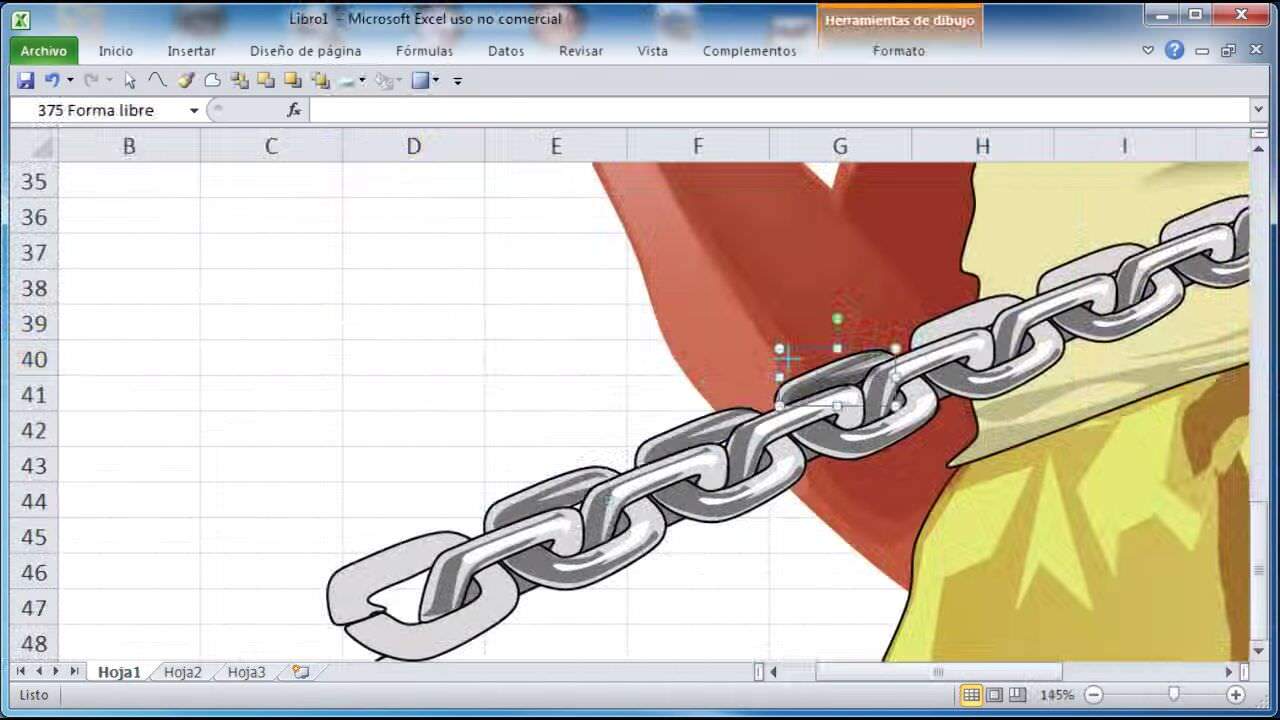Undo the last action
1280x720 pixels.
[52, 81]
